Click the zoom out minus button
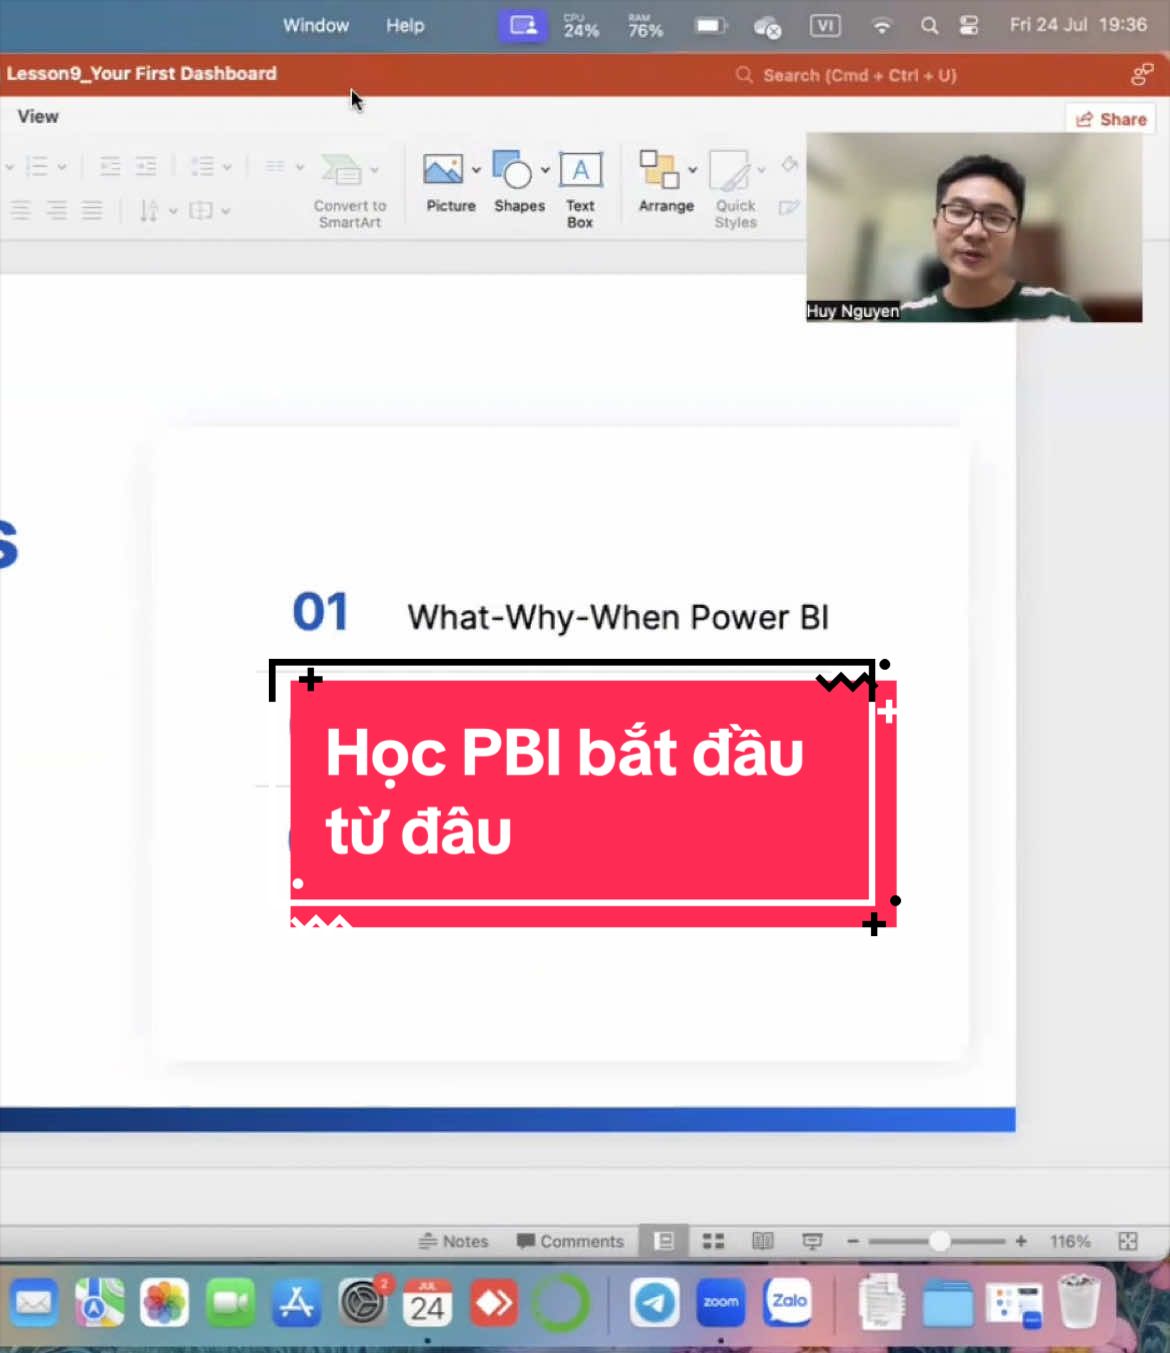This screenshot has width=1170, height=1353. pyautogui.click(x=853, y=1241)
